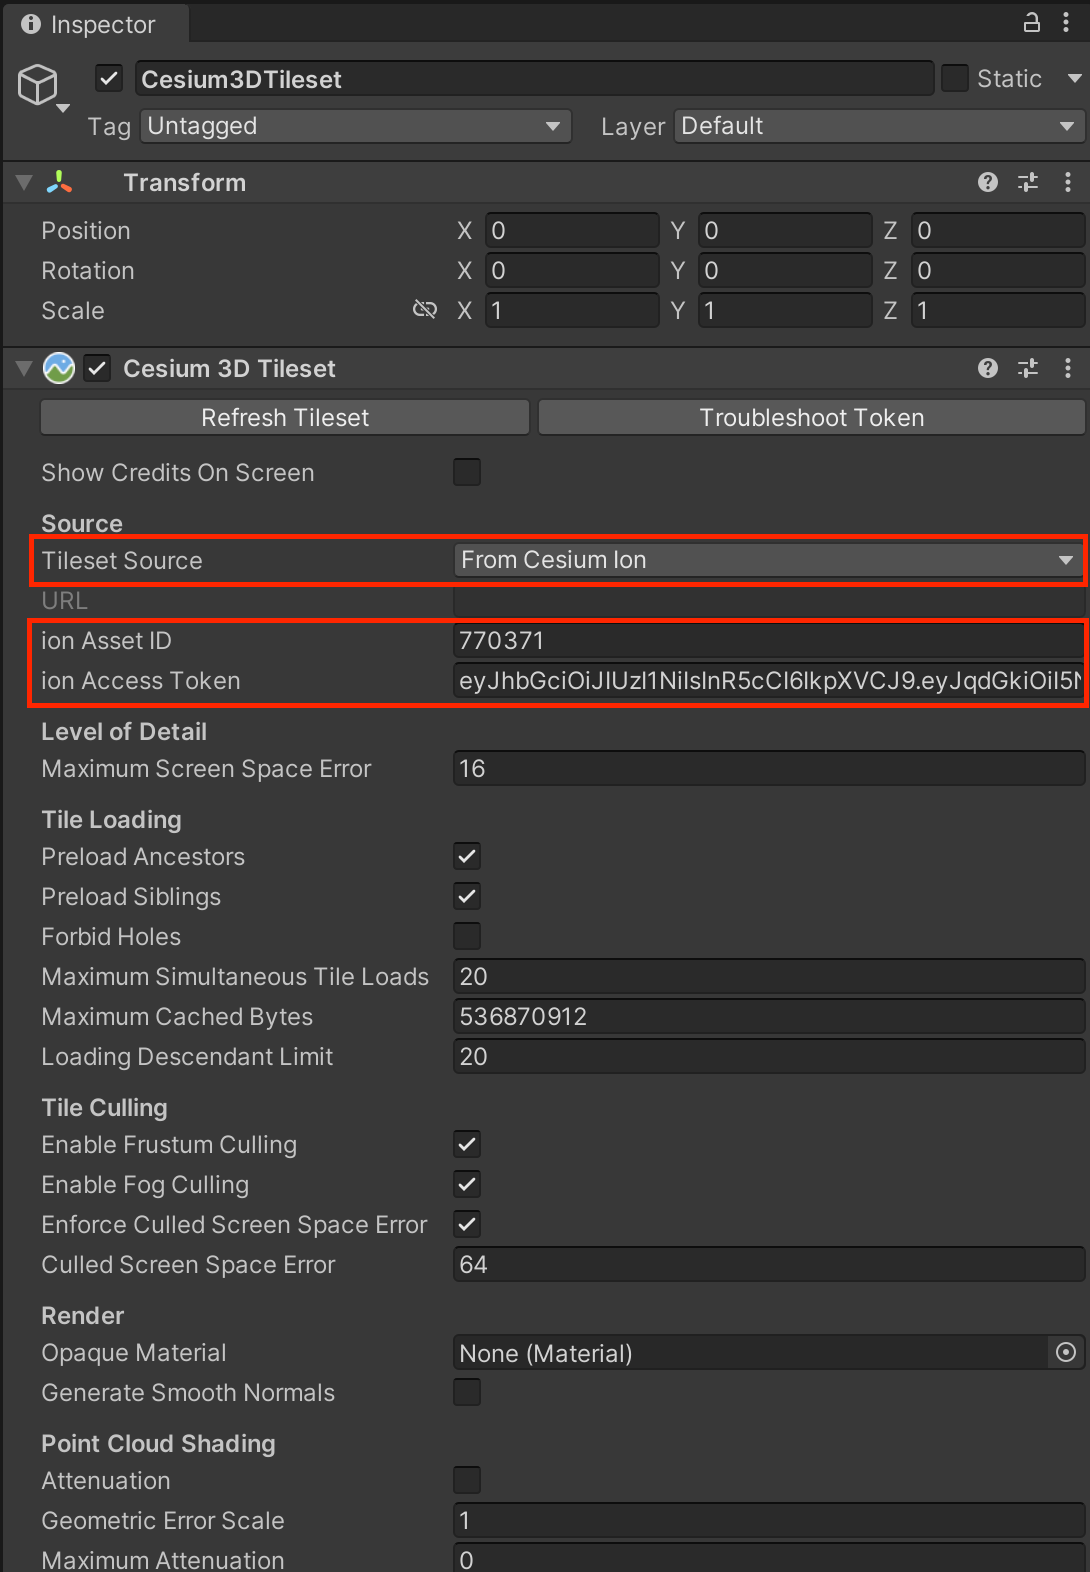Open Cesium 3D Tileset presets
The height and width of the screenshot is (1572, 1090).
[1028, 368]
